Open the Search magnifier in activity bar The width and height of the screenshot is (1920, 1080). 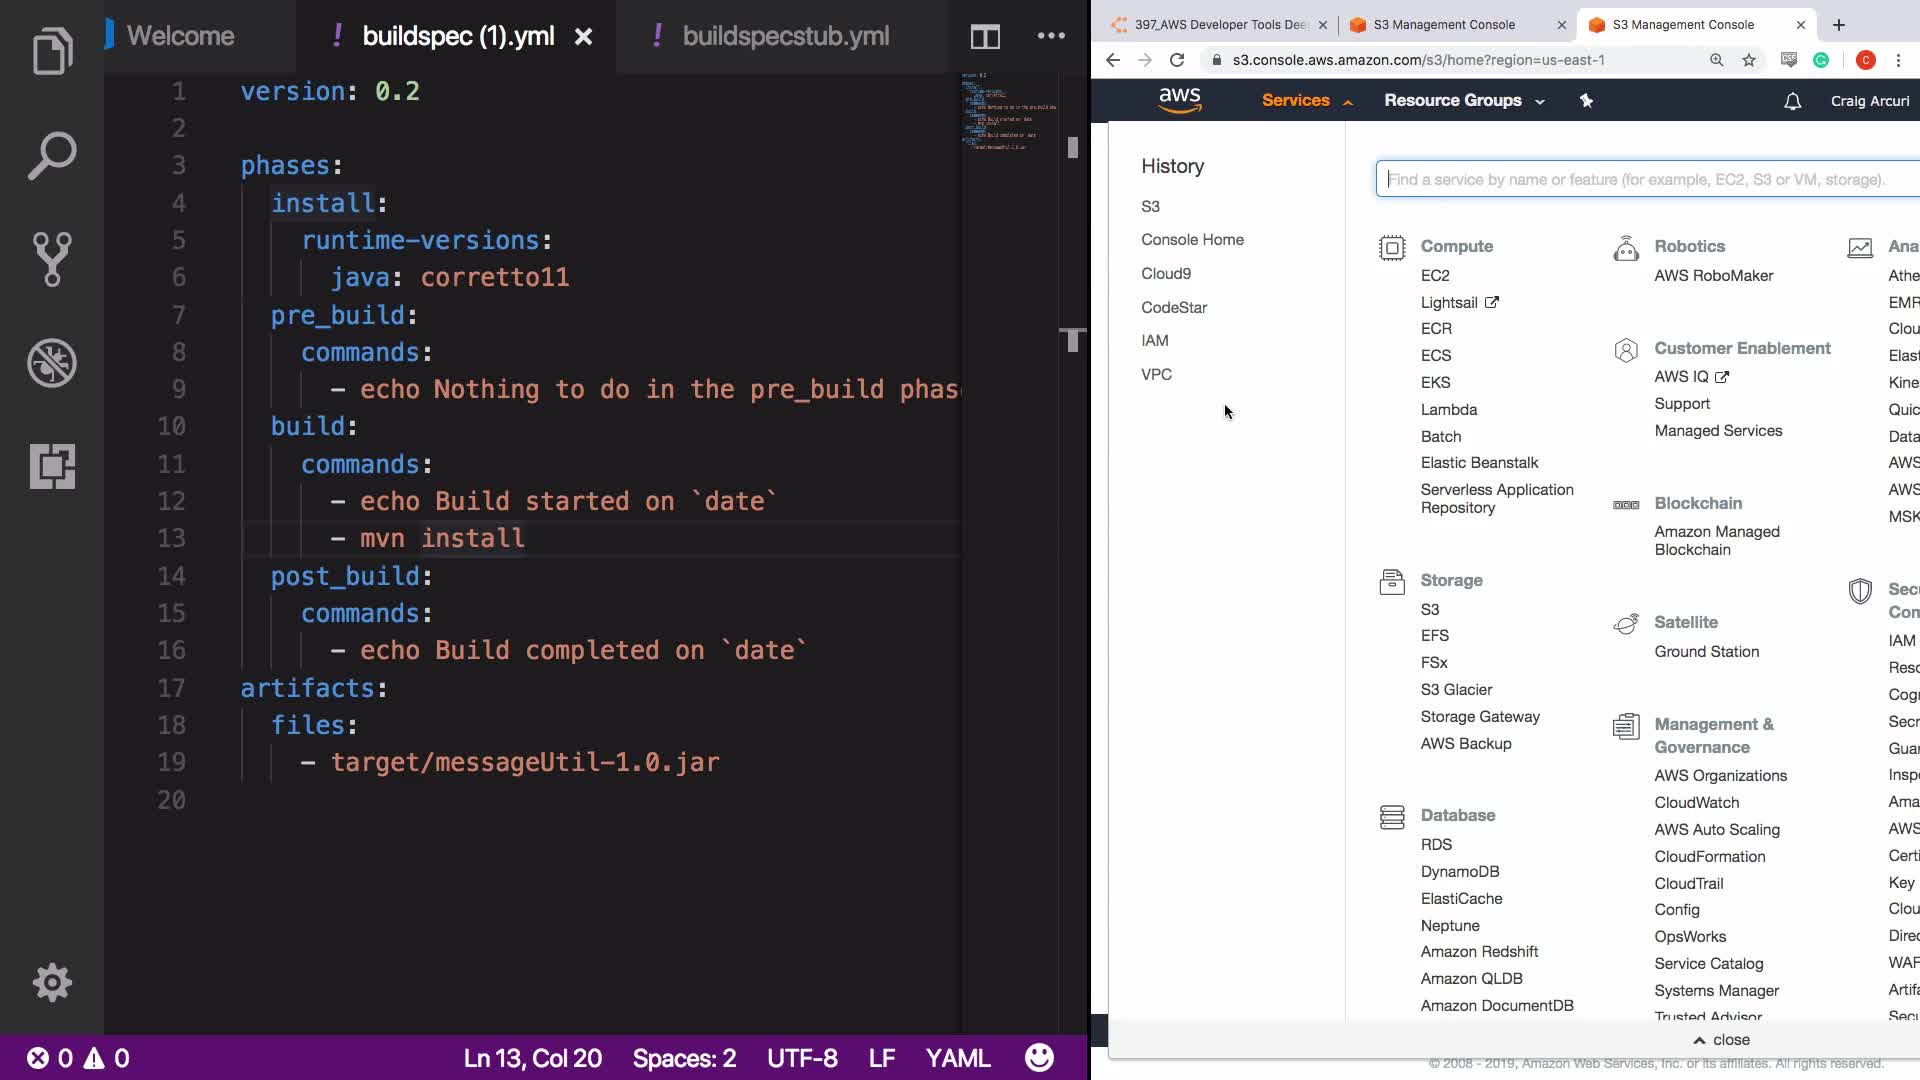click(x=52, y=155)
